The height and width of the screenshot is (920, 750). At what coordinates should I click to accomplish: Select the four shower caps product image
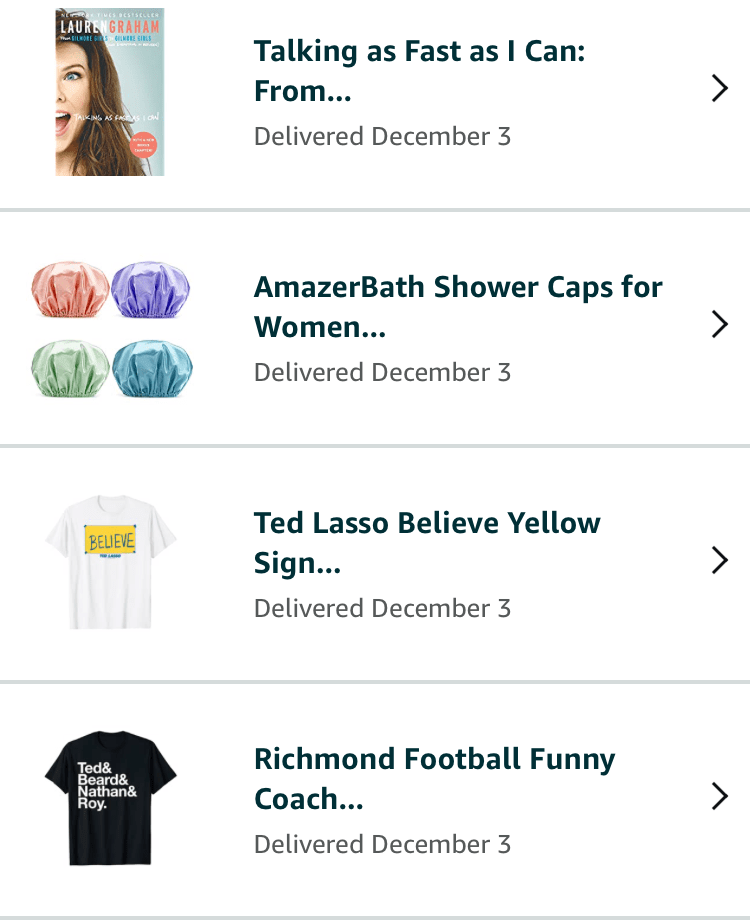(x=110, y=326)
